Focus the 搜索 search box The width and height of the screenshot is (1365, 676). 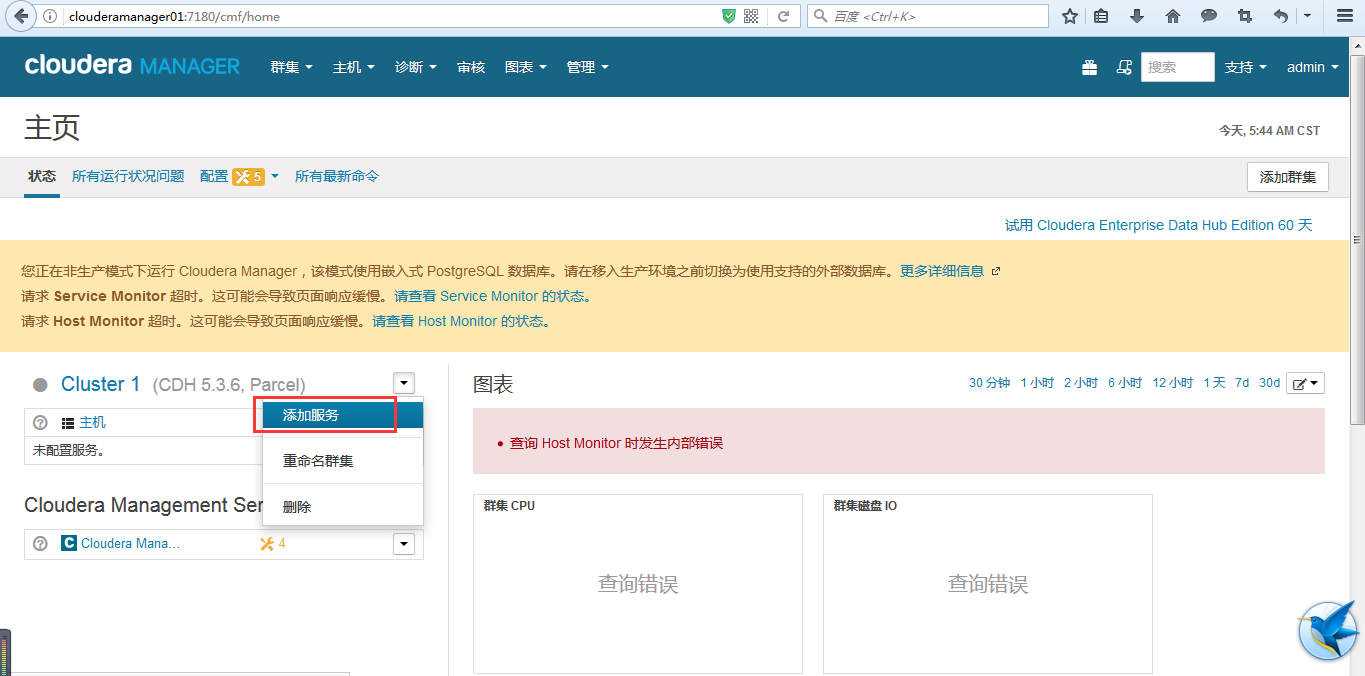click(x=1177, y=67)
